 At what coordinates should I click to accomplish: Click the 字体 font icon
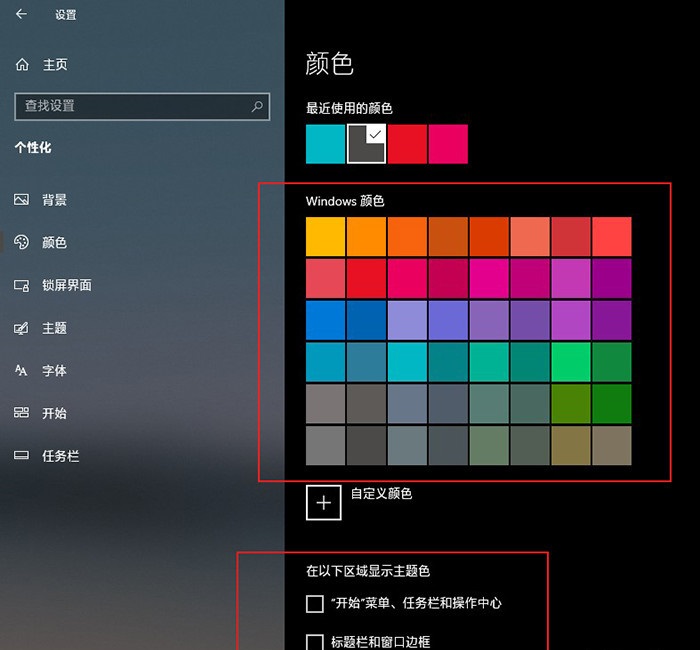pyautogui.click(x=21, y=370)
